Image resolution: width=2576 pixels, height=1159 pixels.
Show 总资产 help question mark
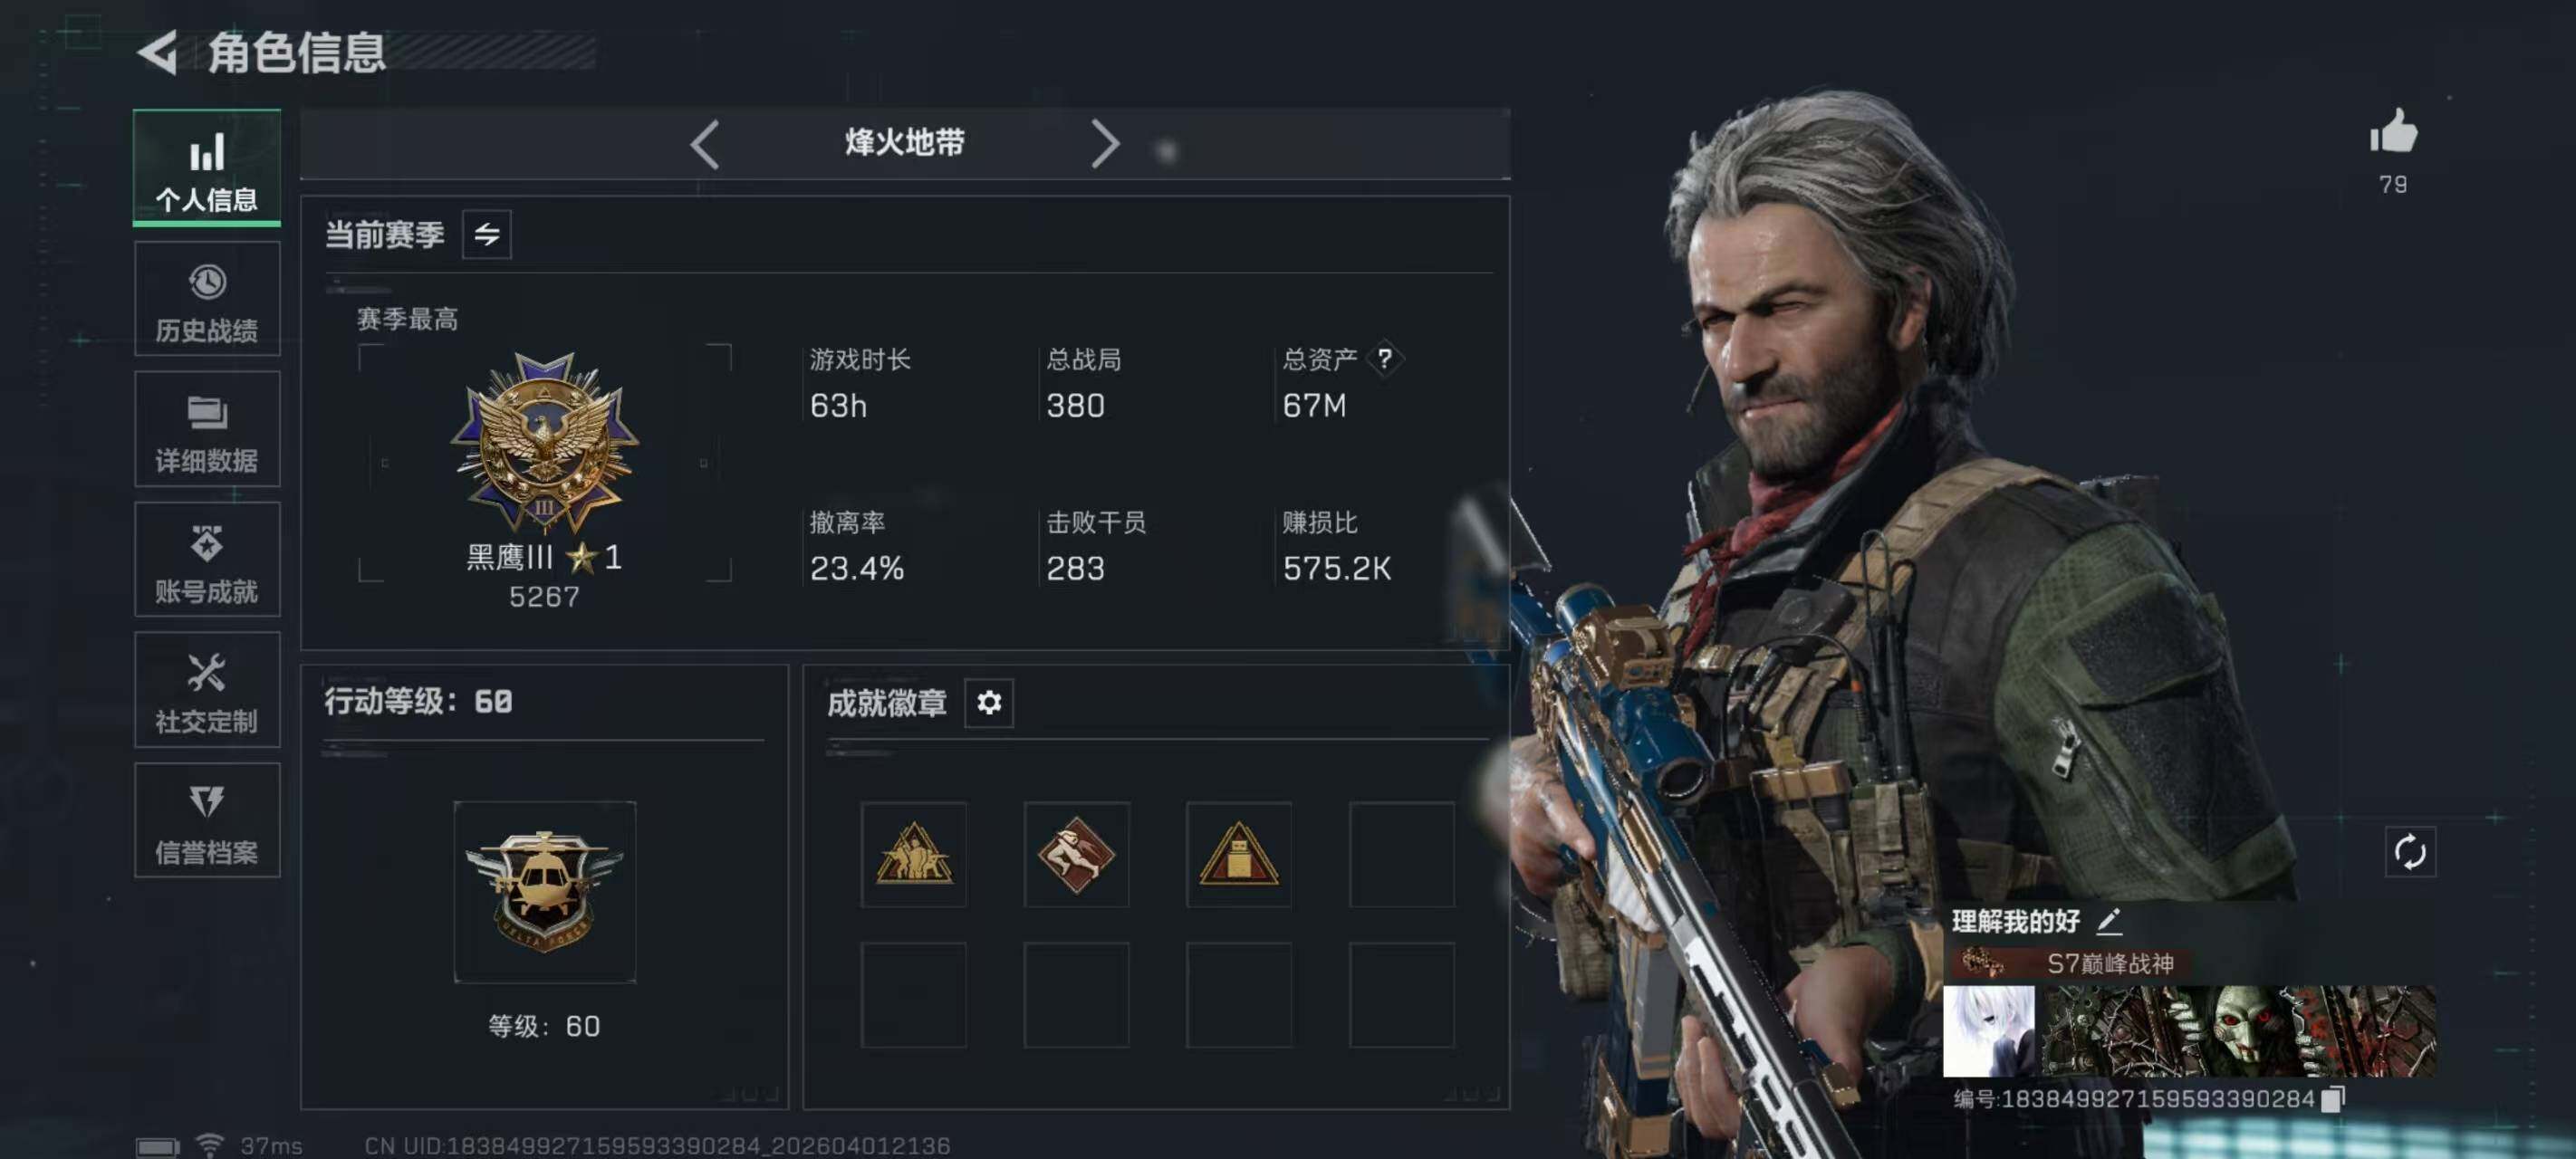click(1384, 358)
